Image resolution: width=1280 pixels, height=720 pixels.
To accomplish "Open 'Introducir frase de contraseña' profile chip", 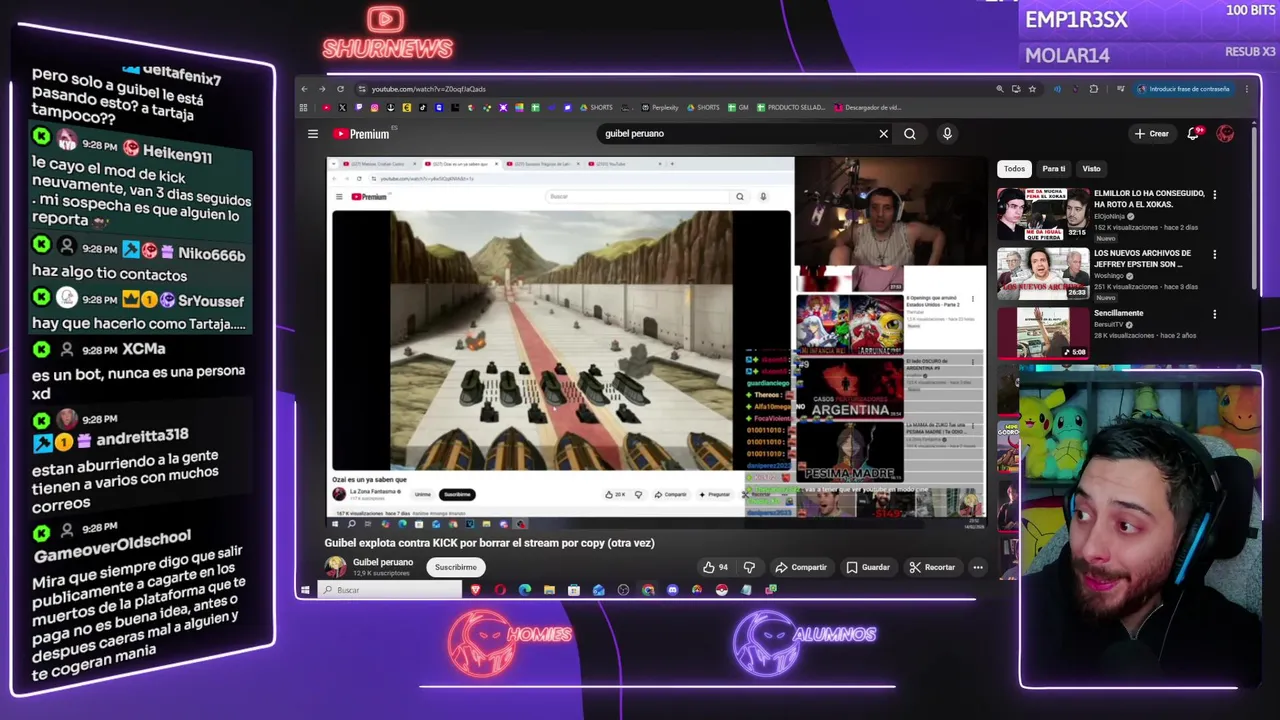I will [1184, 89].
